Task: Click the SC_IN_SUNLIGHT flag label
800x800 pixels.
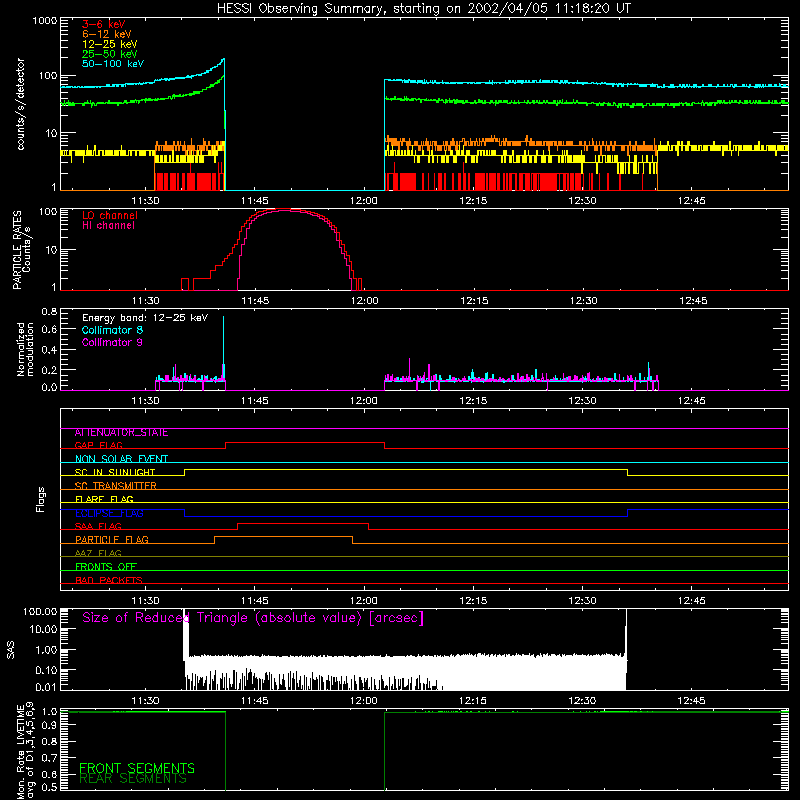Action: [115, 472]
